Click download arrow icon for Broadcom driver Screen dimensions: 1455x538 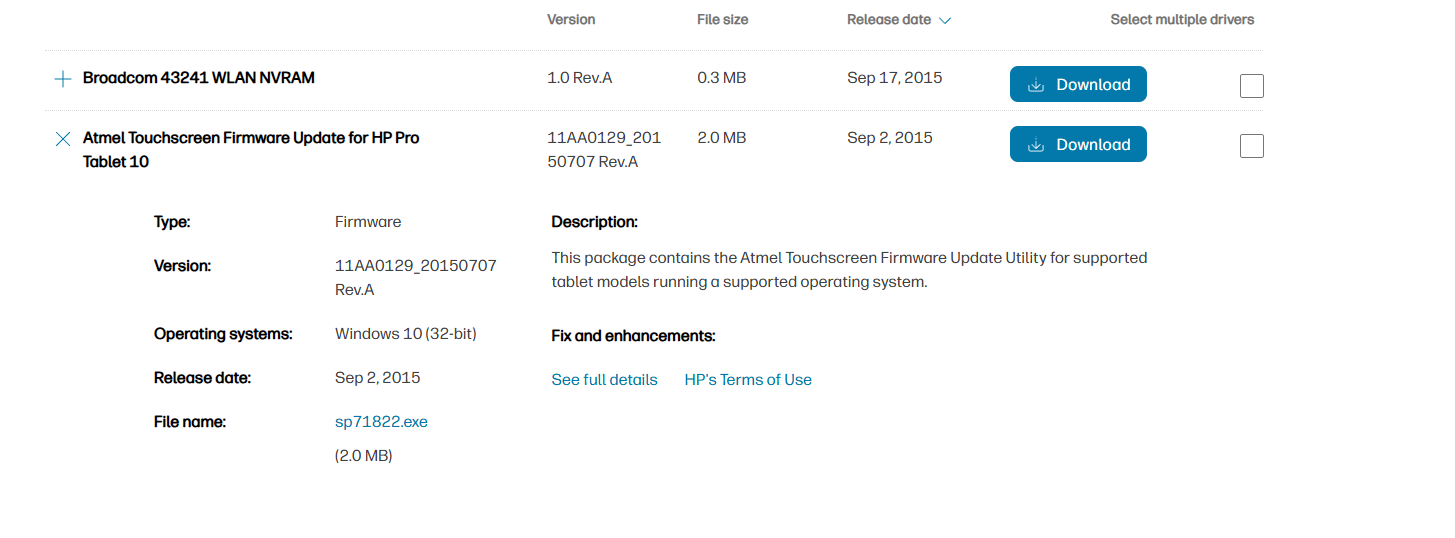pos(1036,85)
